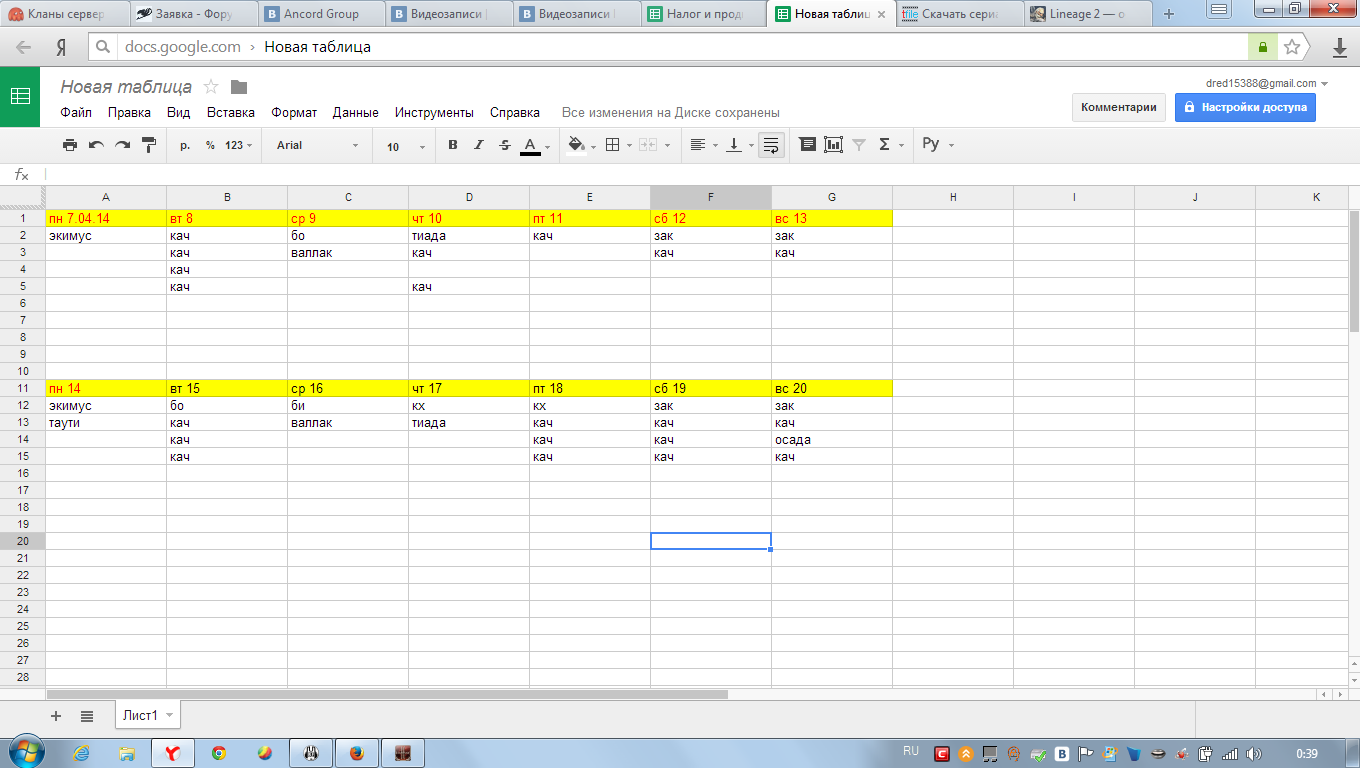Star the document Новая таблица
1360x768 pixels.
point(211,87)
